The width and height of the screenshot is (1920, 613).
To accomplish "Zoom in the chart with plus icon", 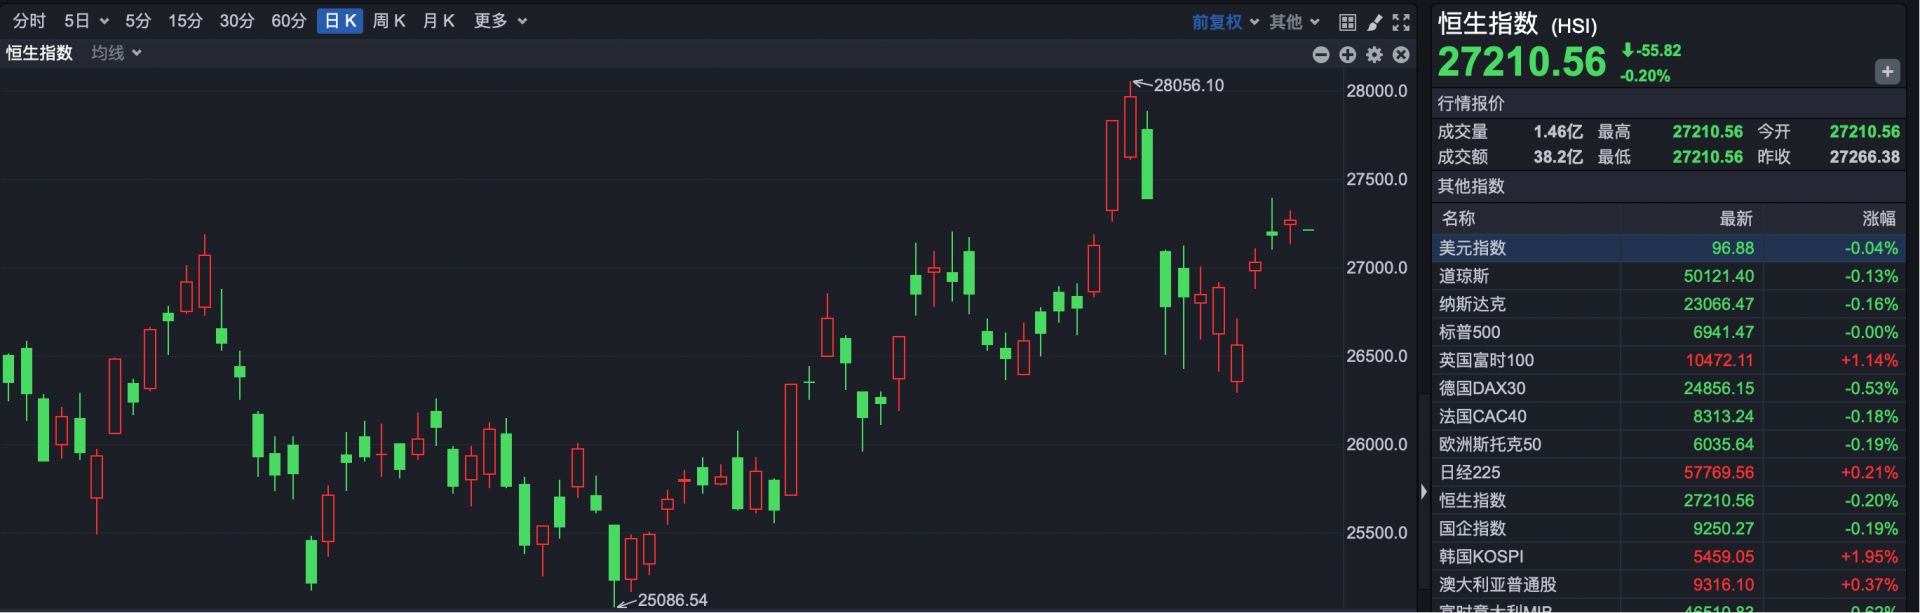I will point(1348,55).
